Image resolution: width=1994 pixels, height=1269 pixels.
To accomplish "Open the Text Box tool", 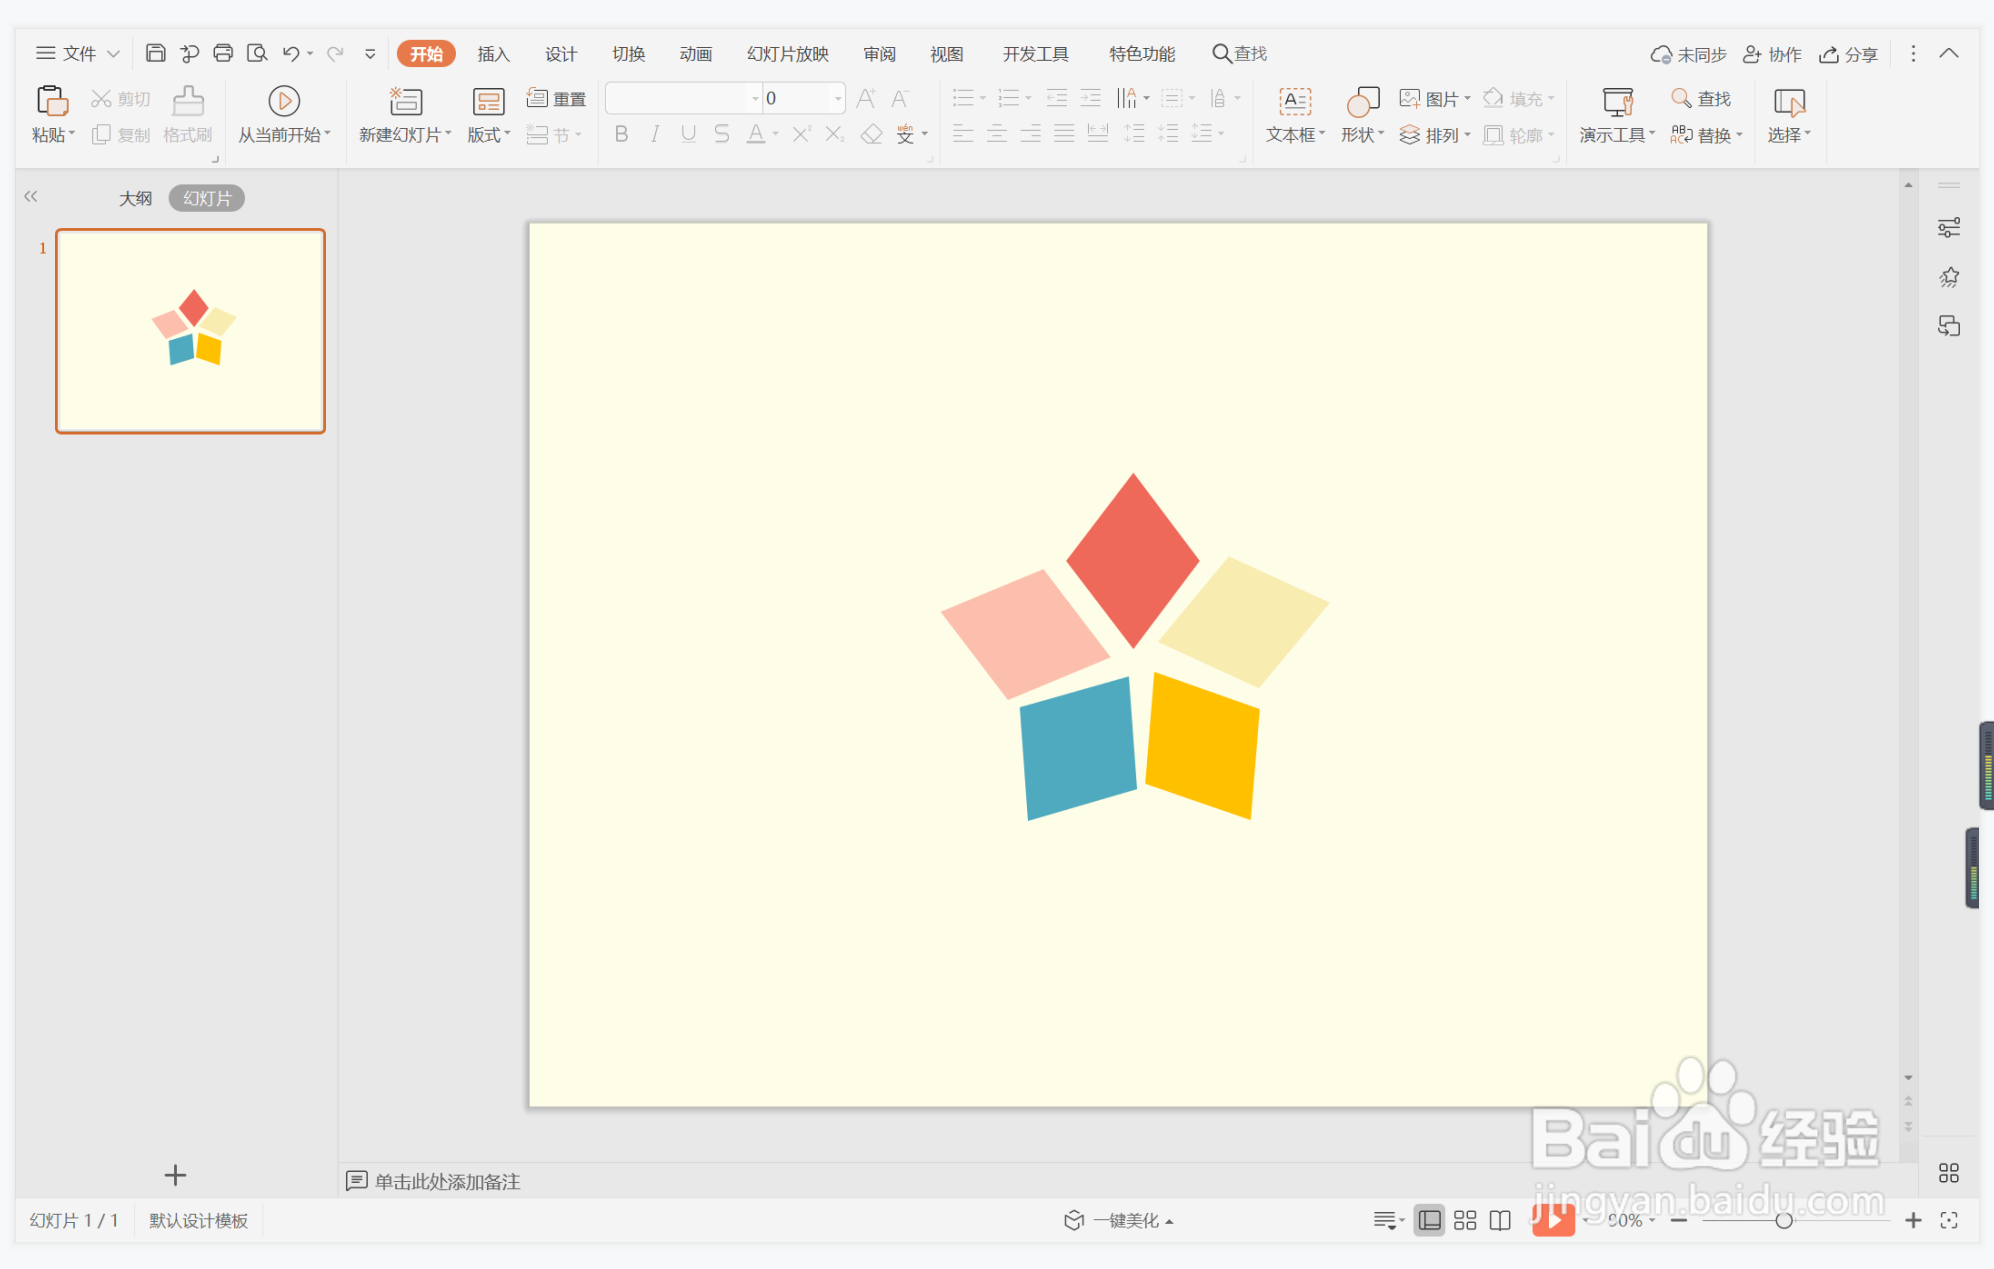I will [1294, 101].
